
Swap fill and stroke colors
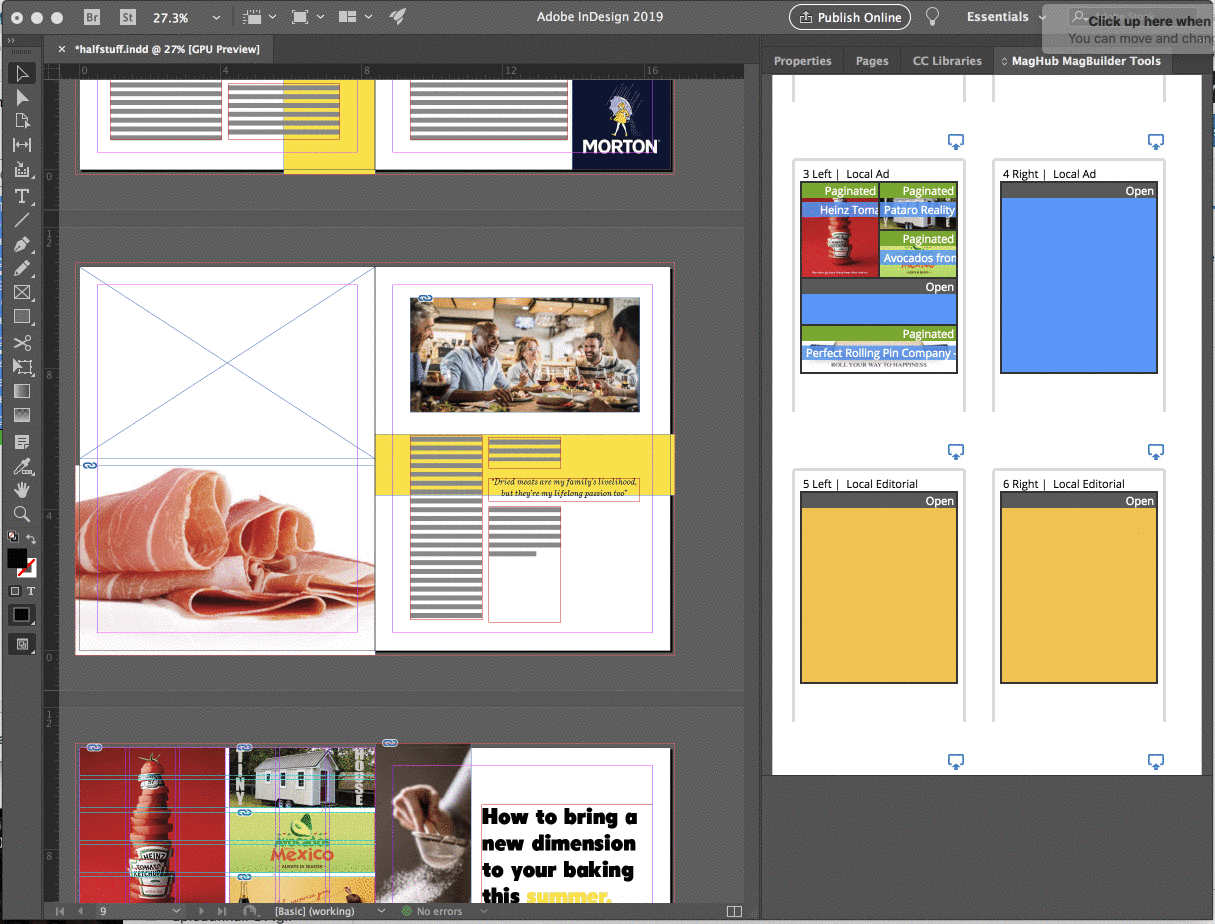pos(31,539)
